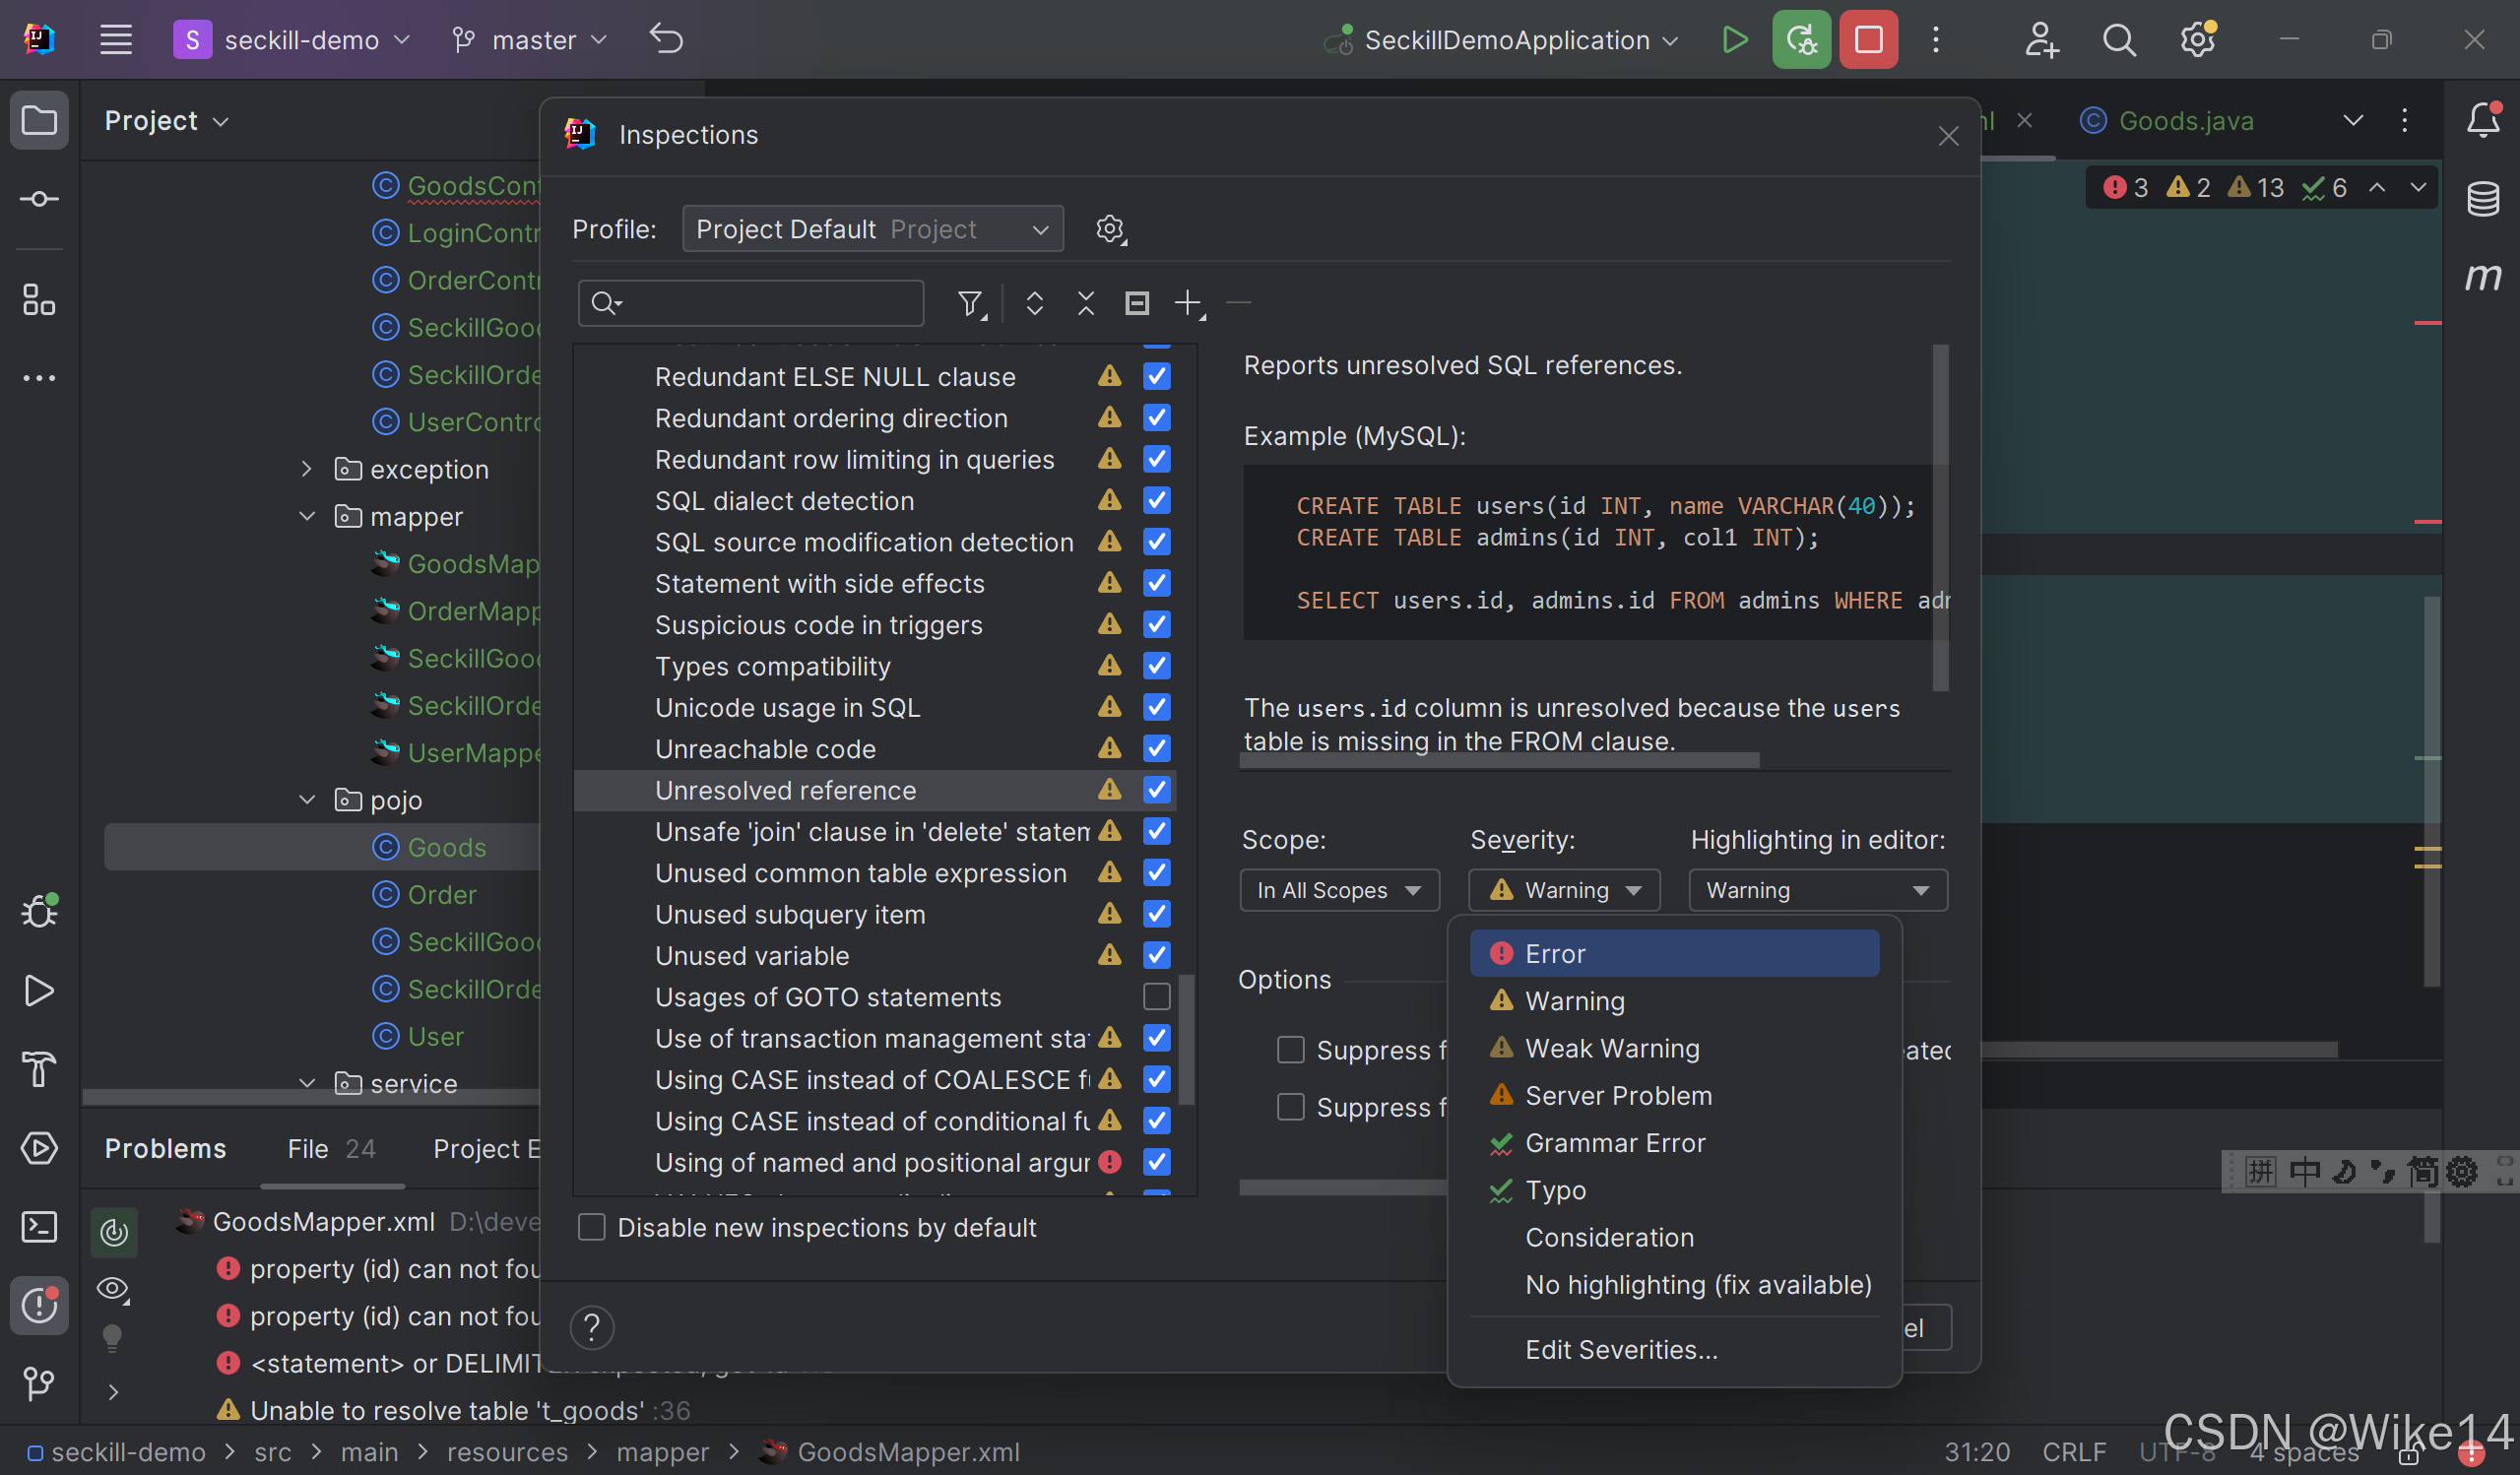Open the Notifications bell icon
The height and width of the screenshot is (1475, 2520).
point(2482,120)
